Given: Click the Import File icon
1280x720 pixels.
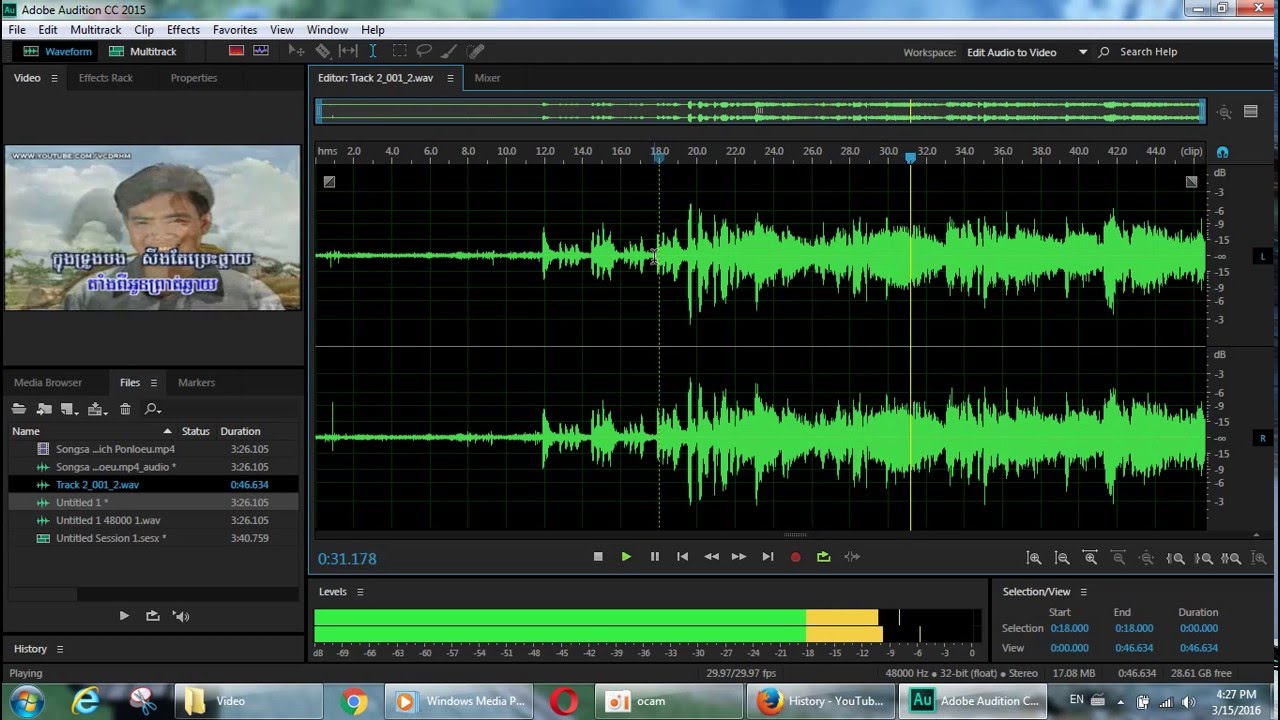Looking at the screenshot, I should 44,409.
